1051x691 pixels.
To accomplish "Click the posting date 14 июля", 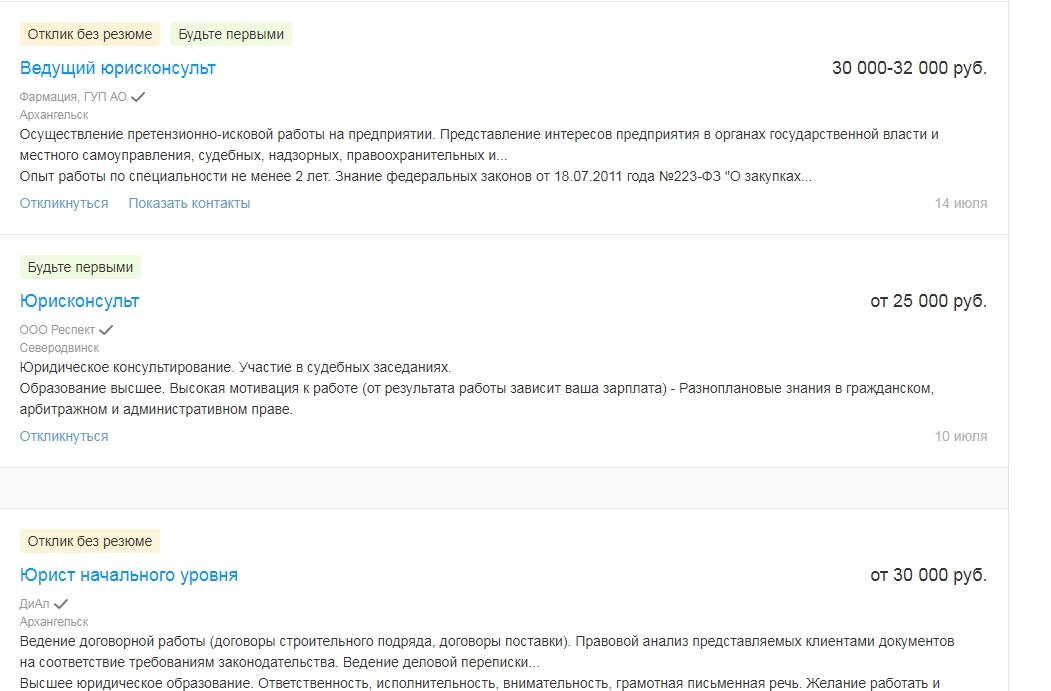I will point(959,202).
